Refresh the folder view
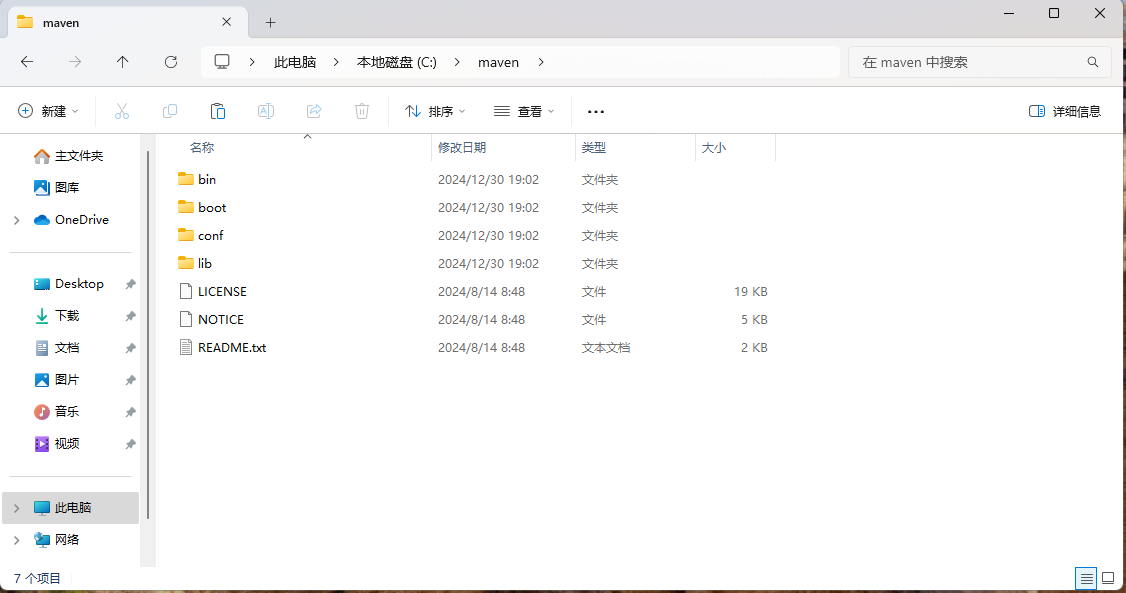The width and height of the screenshot is (1126, 593). tap(170, 62)
